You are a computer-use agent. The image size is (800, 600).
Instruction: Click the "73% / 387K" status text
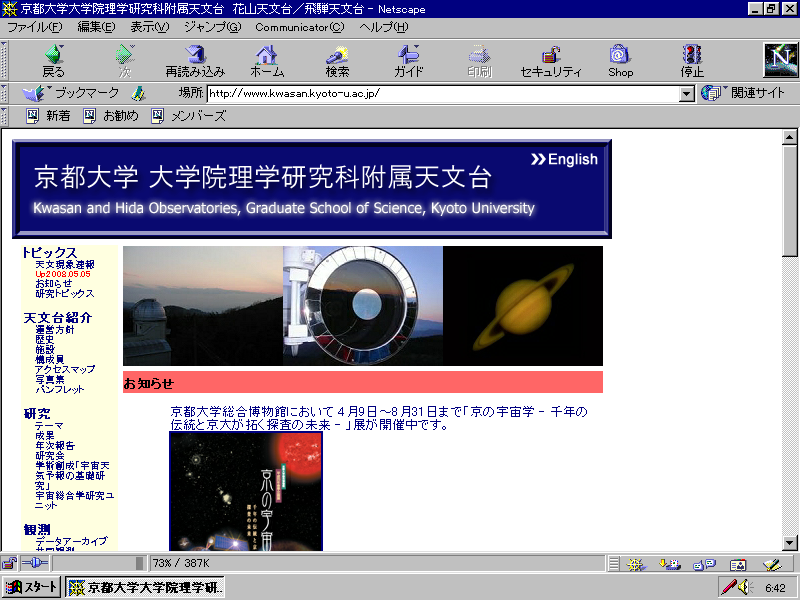click(181, 563)
